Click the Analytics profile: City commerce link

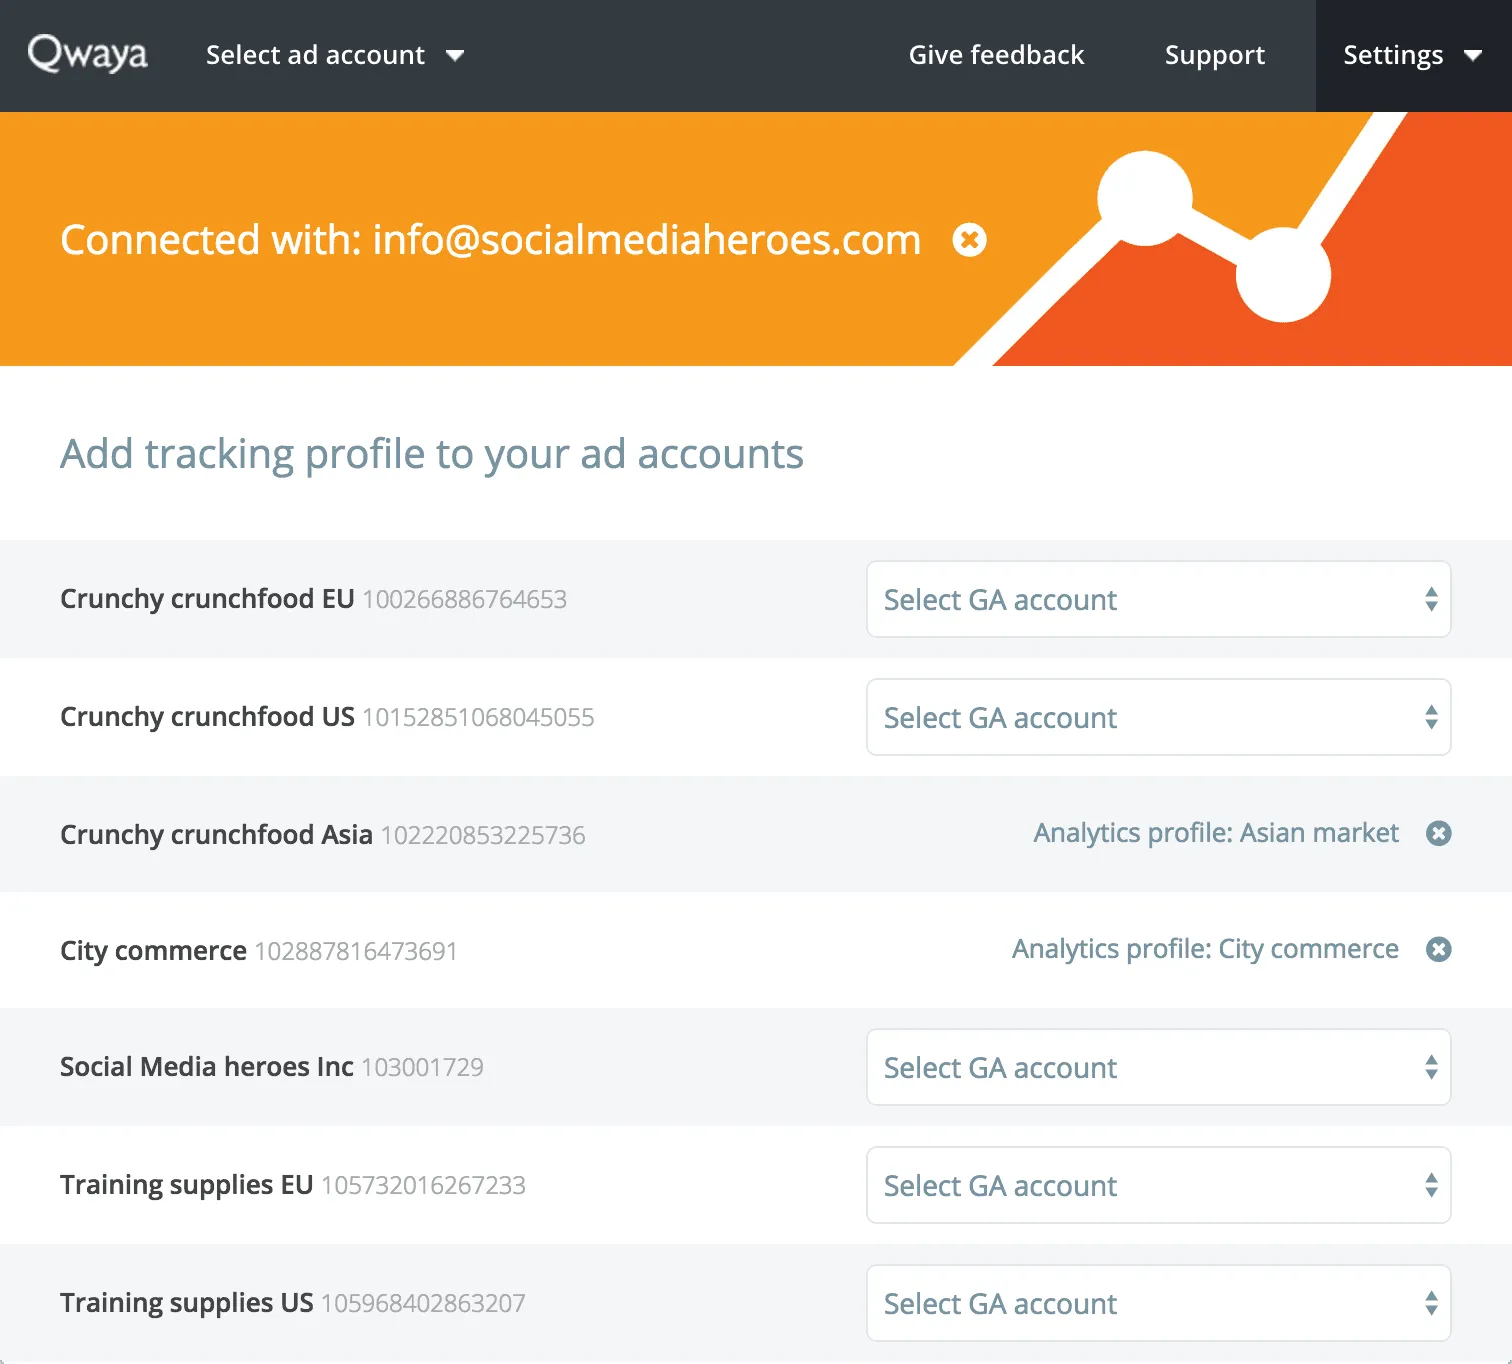1204,949
